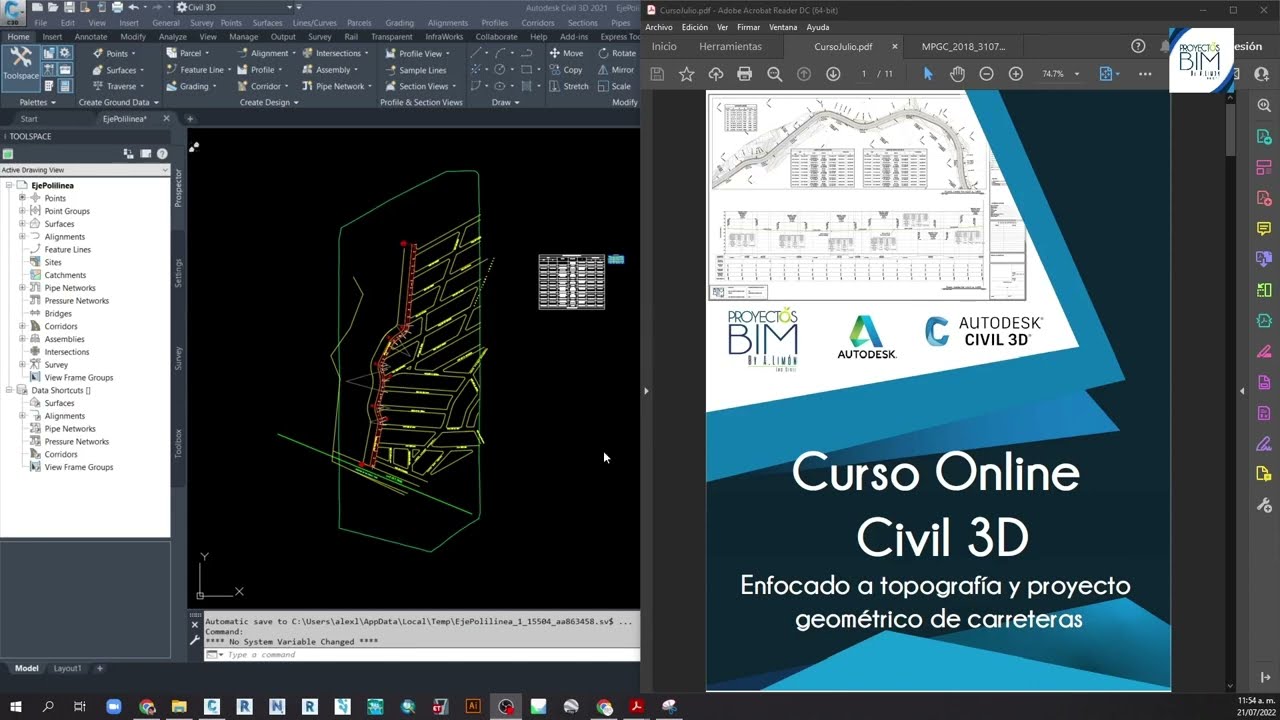Click the page number field in Acrobat
This screenshot has width=1280, height=720.
pos(863,74)
